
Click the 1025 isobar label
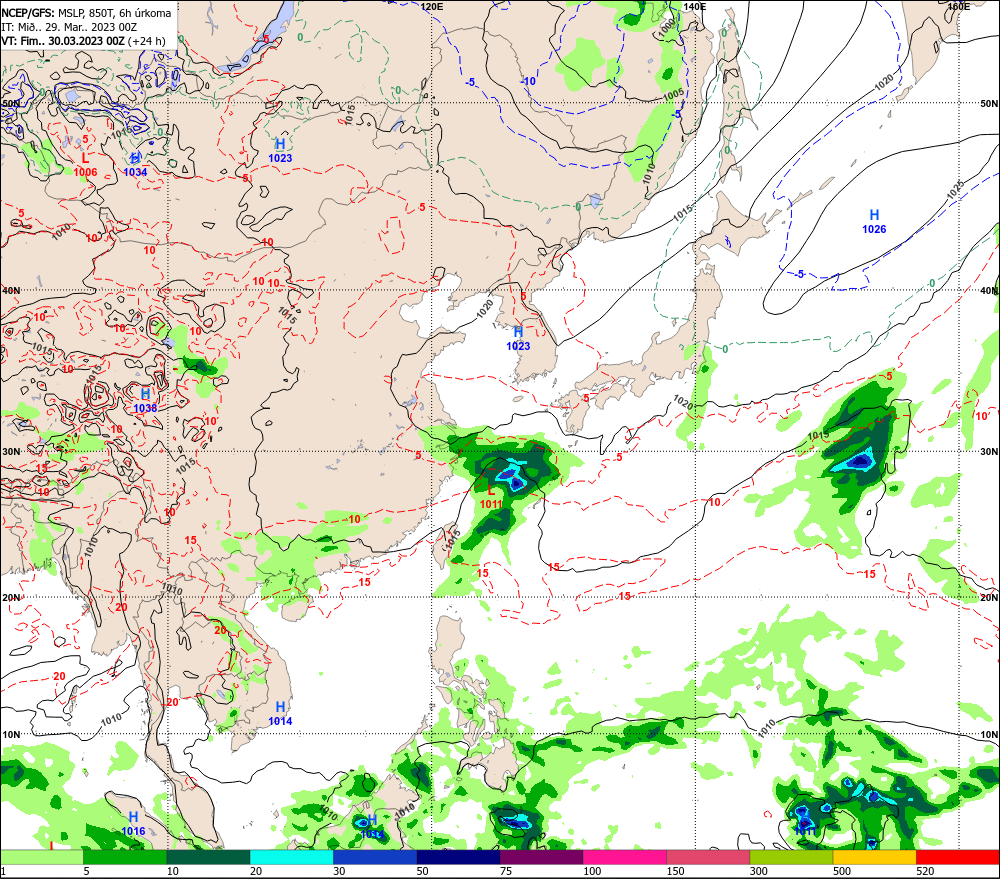click(x=955, y=189)
